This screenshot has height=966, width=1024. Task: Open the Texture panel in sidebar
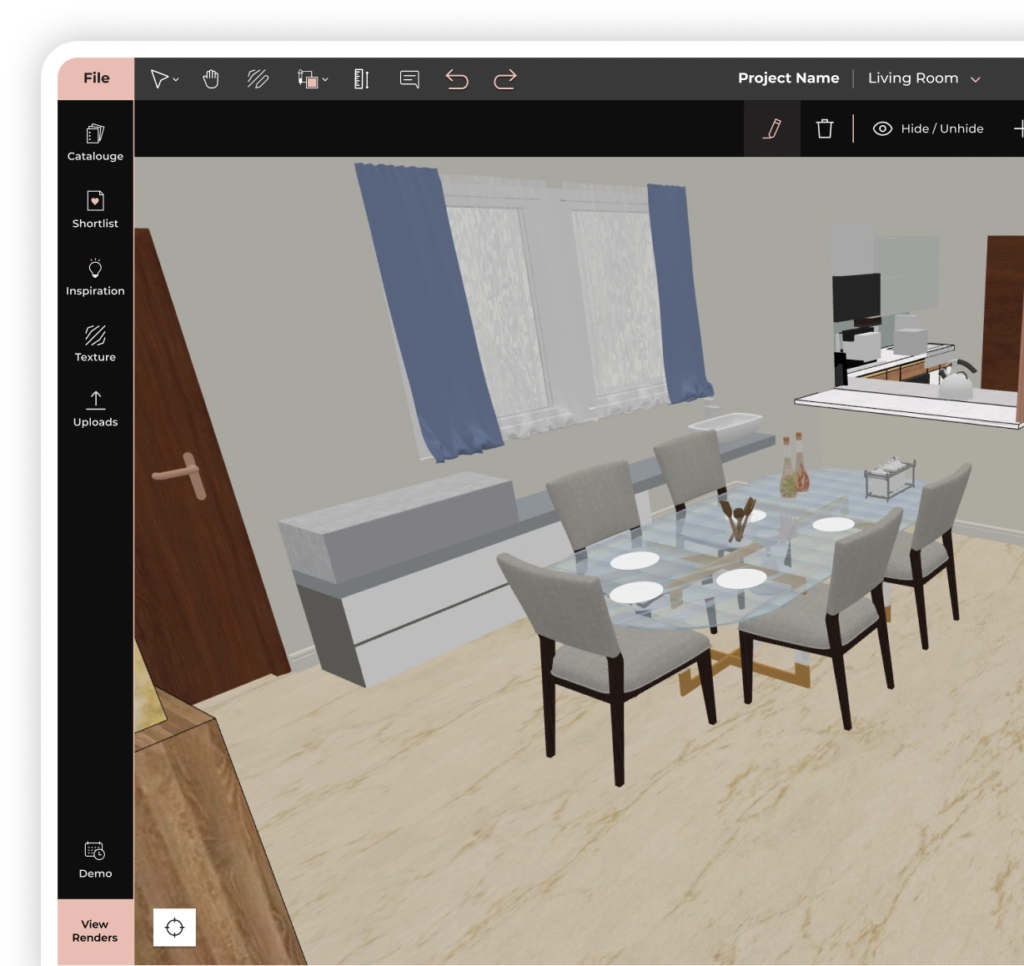pyautogui.click(x=95, y=344)
